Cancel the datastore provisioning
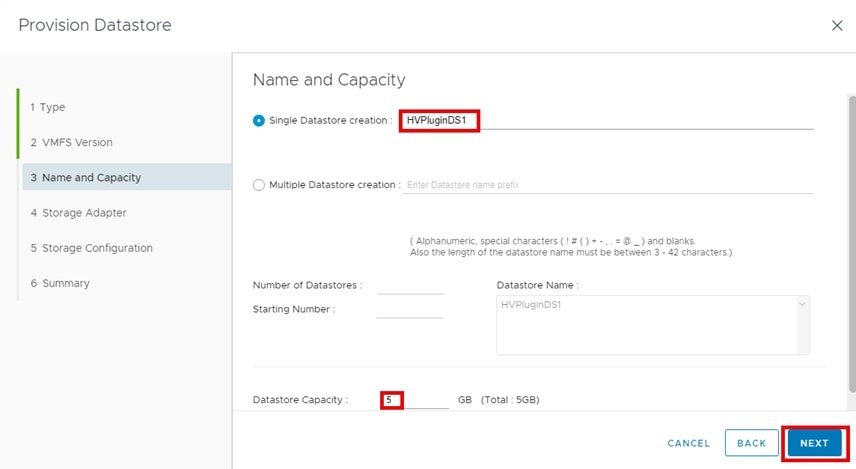This screenshot has height=469, width=856. point(688,443)
